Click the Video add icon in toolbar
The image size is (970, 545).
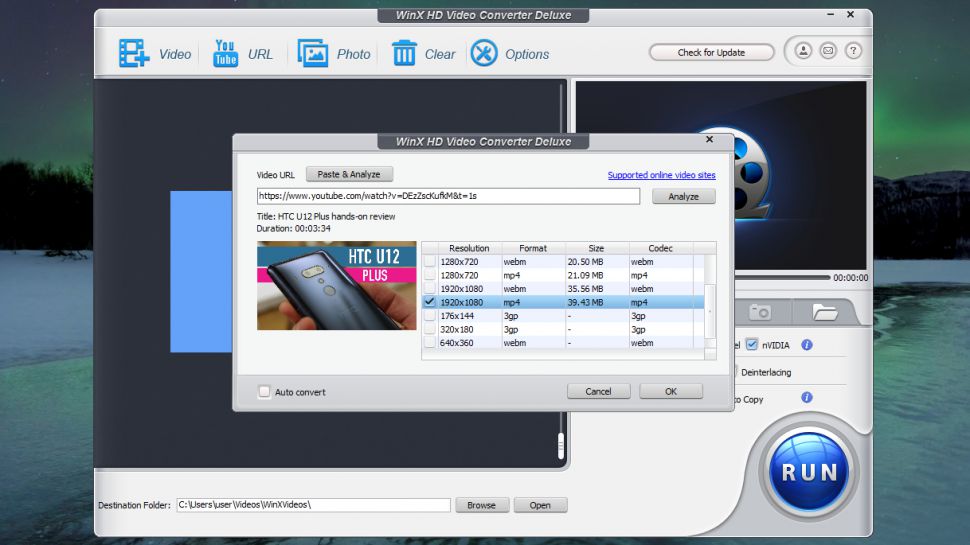(x=134, y=54)
